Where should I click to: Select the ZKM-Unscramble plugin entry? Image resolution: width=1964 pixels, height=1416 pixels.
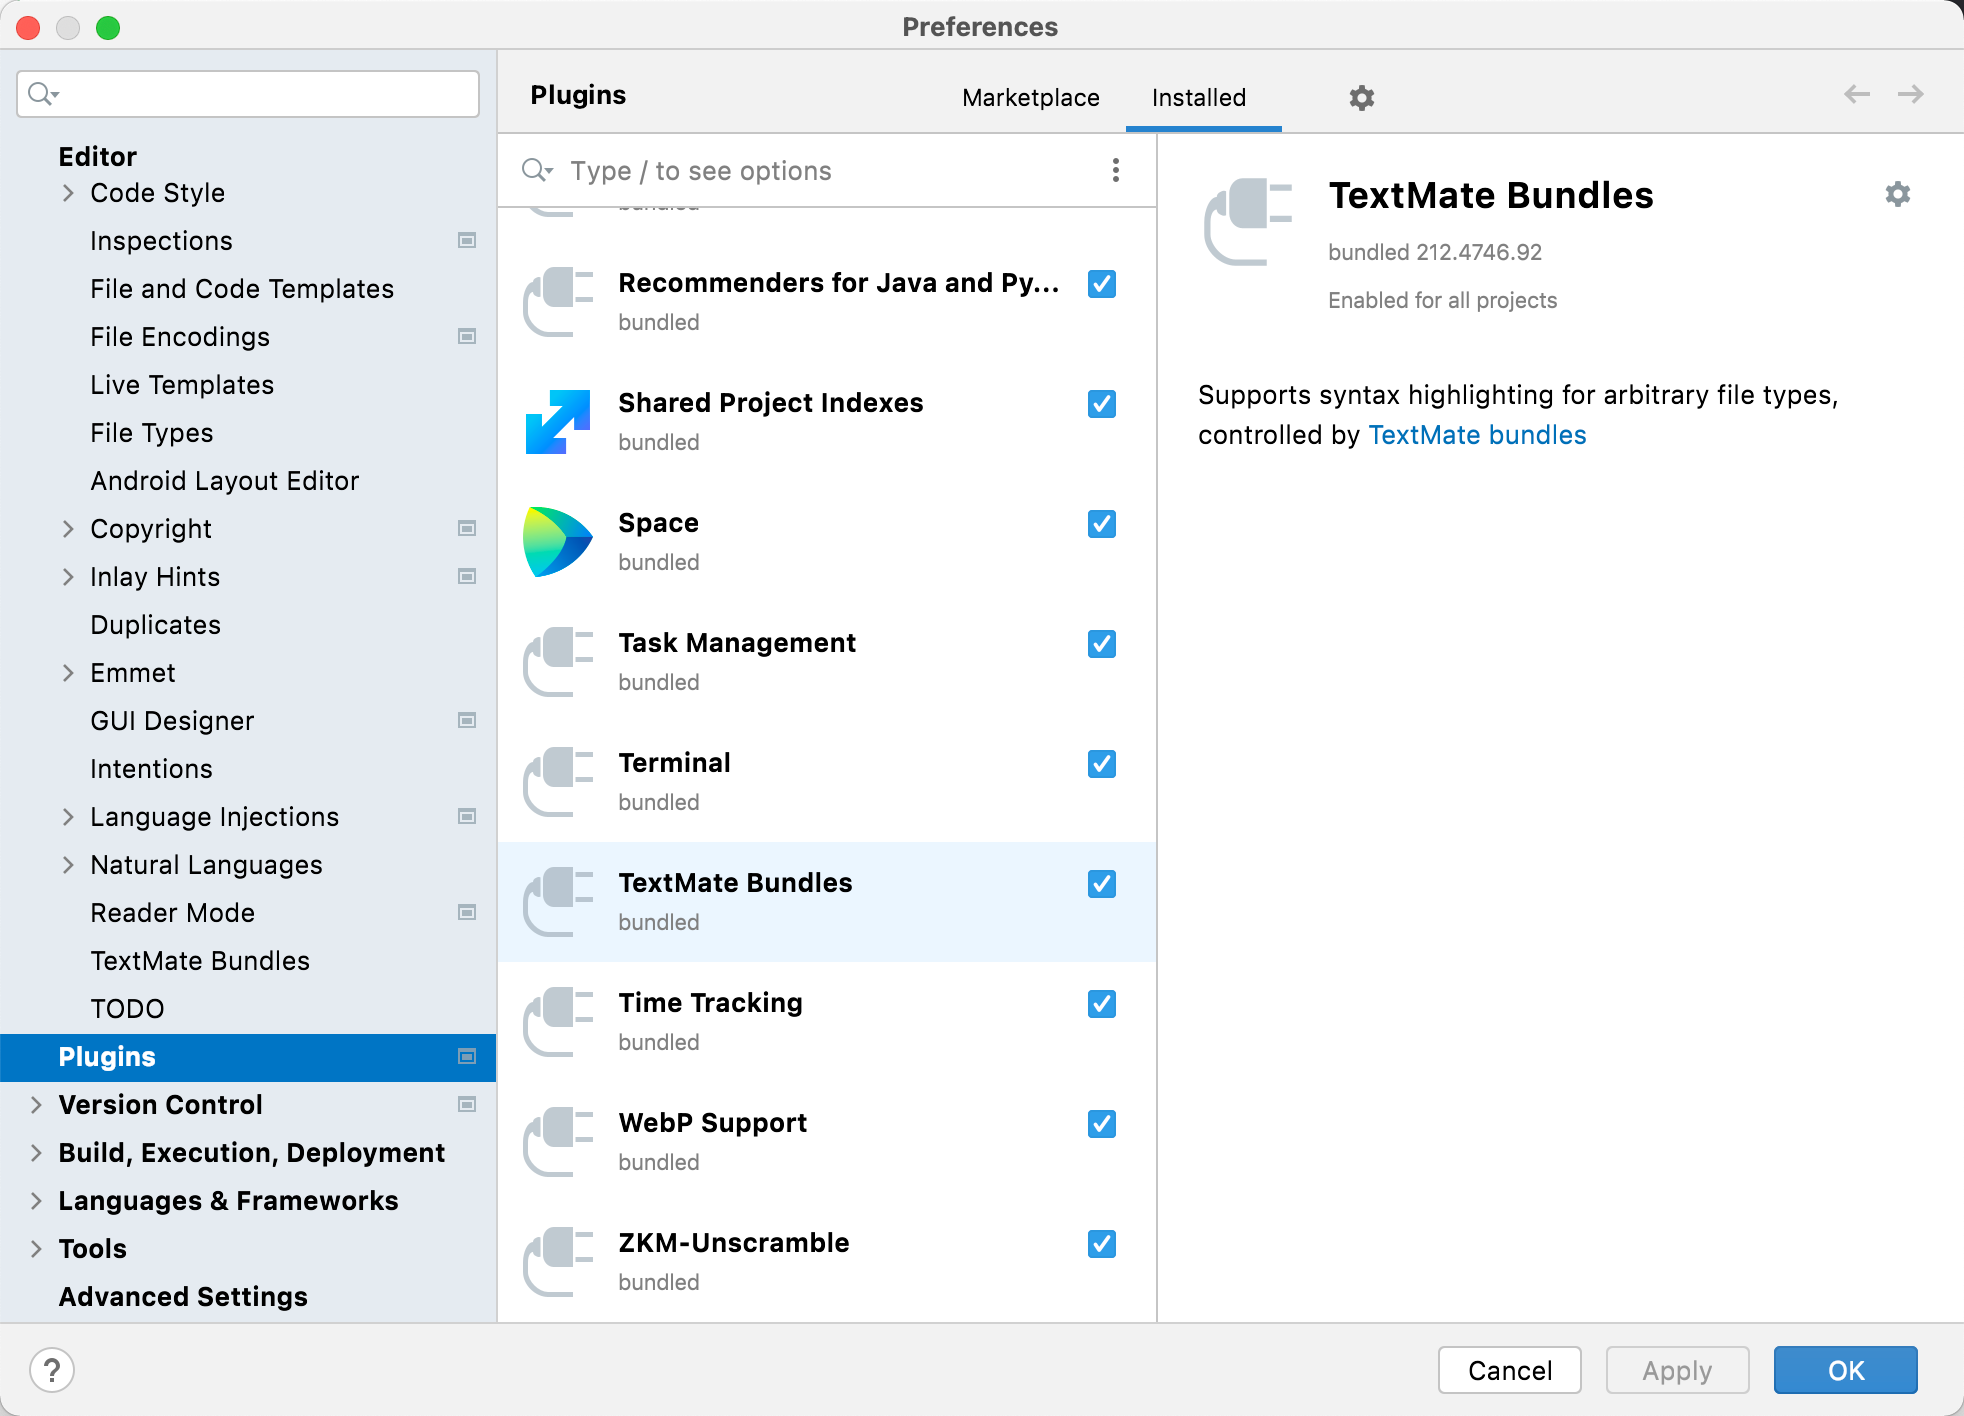pos(827,1262)
